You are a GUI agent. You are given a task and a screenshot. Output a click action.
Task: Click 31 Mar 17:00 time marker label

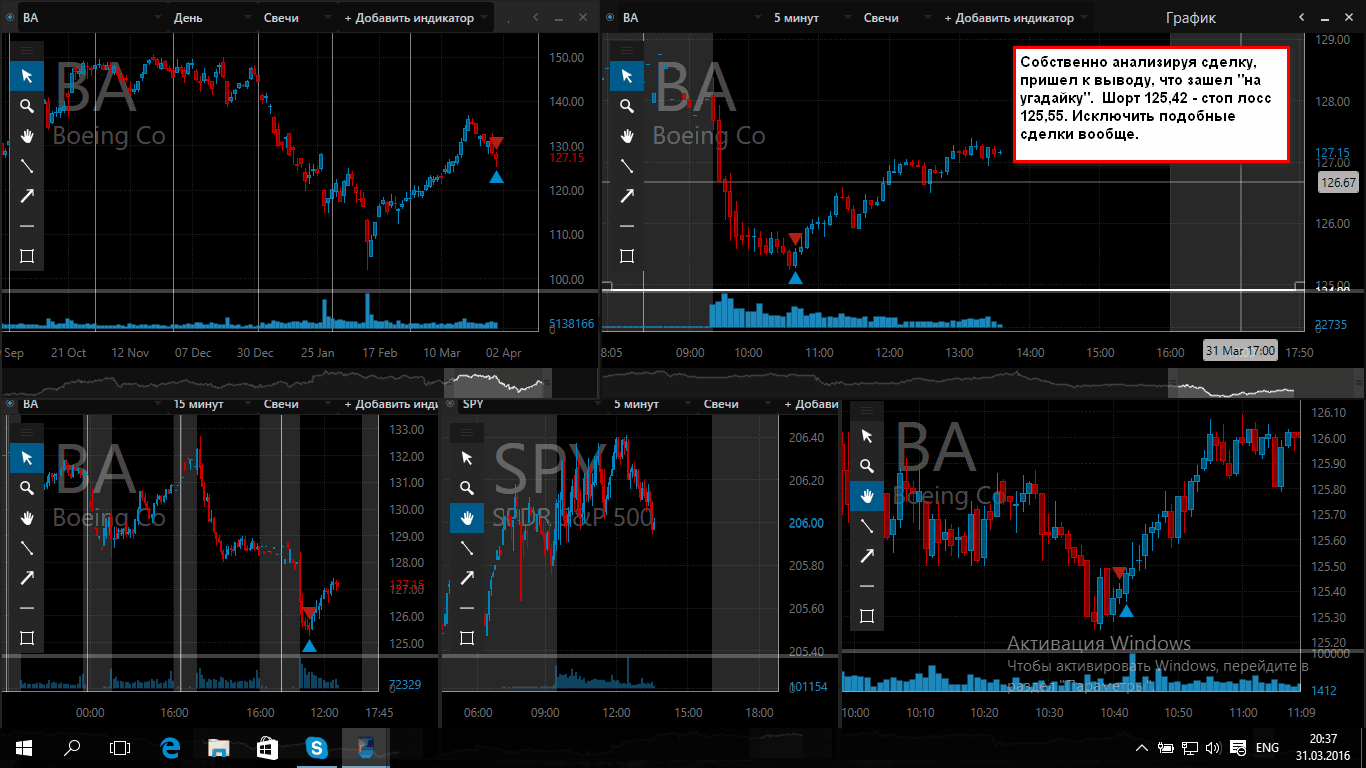click(1240, 351)
